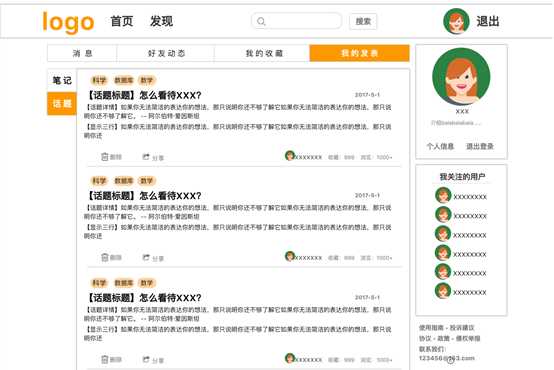The image size is (554, 370).
Task: Open the third user avatar under 我关注的用户
Action: click(x=443, y=234)
